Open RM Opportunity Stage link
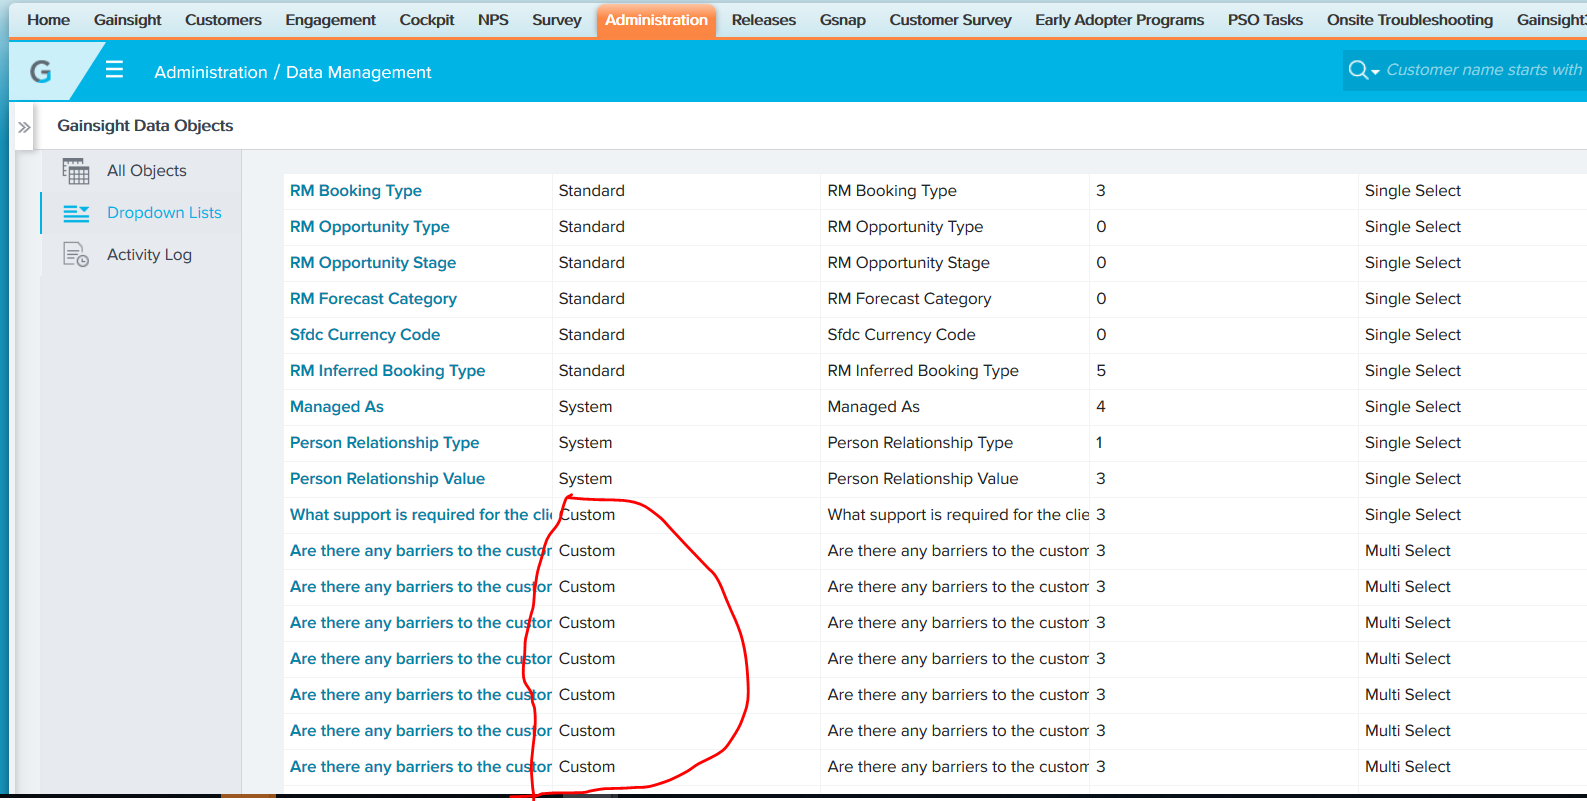1587x801 pixels. click(373, 263)
